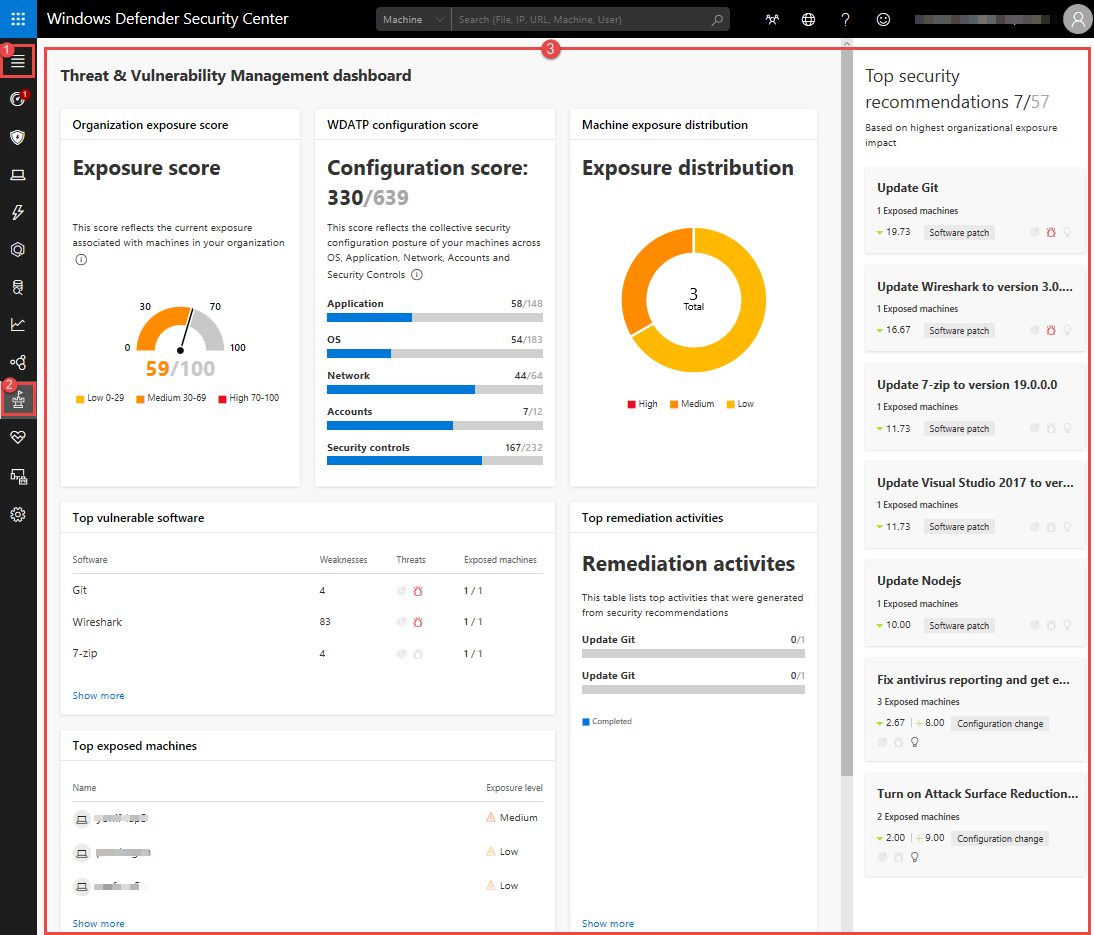The height and width of the screenshot is (935, 1094).
Task: Open Alerts queue lightning icon
Action: tap(18, 212)
